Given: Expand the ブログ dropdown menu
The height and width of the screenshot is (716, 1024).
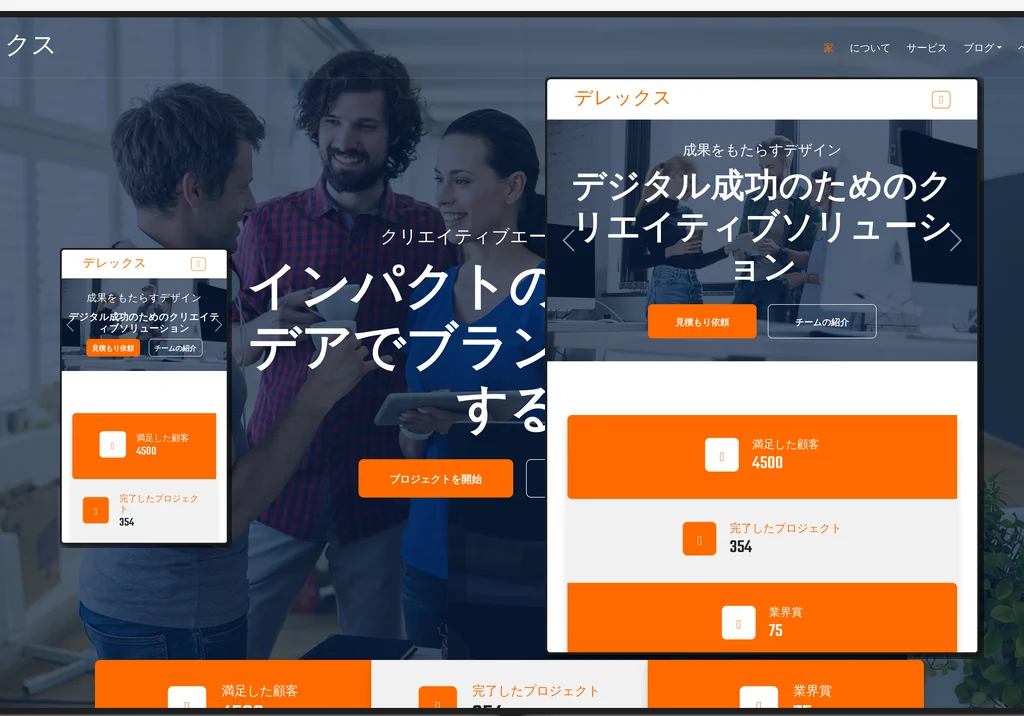Looking at the screenshot, I should pyautogui.click(x=981, y=47).
